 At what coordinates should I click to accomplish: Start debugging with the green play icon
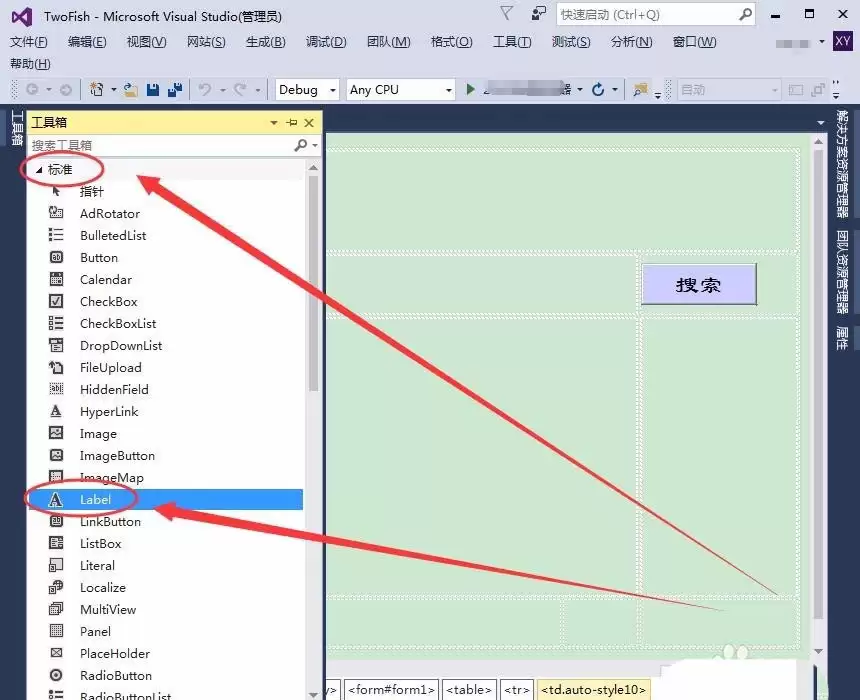coord(469,90)
